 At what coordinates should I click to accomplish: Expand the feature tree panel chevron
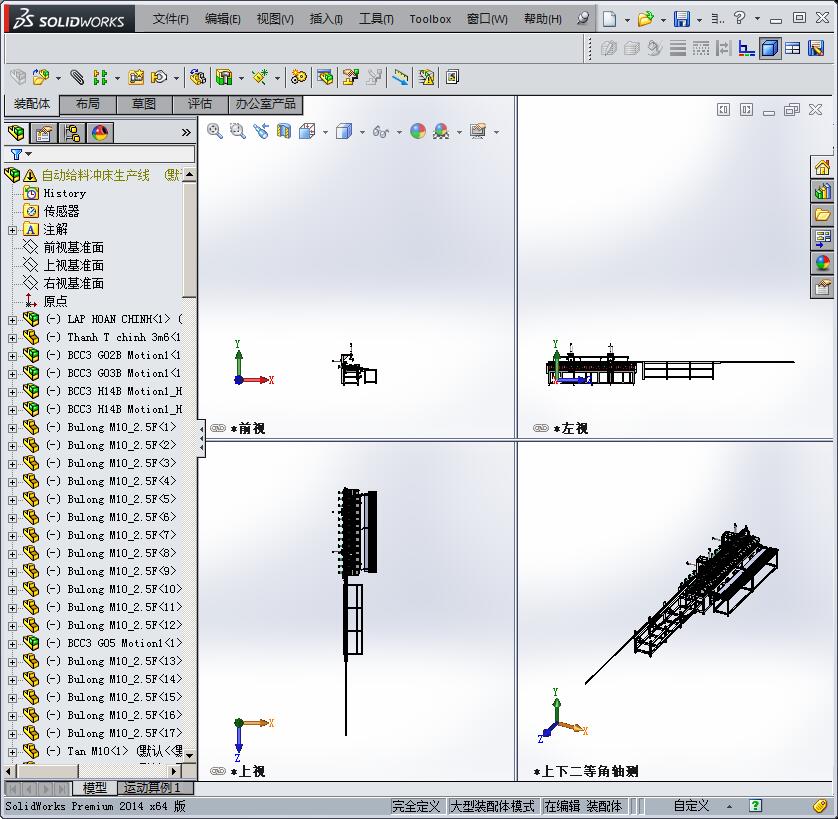(185, 132)
